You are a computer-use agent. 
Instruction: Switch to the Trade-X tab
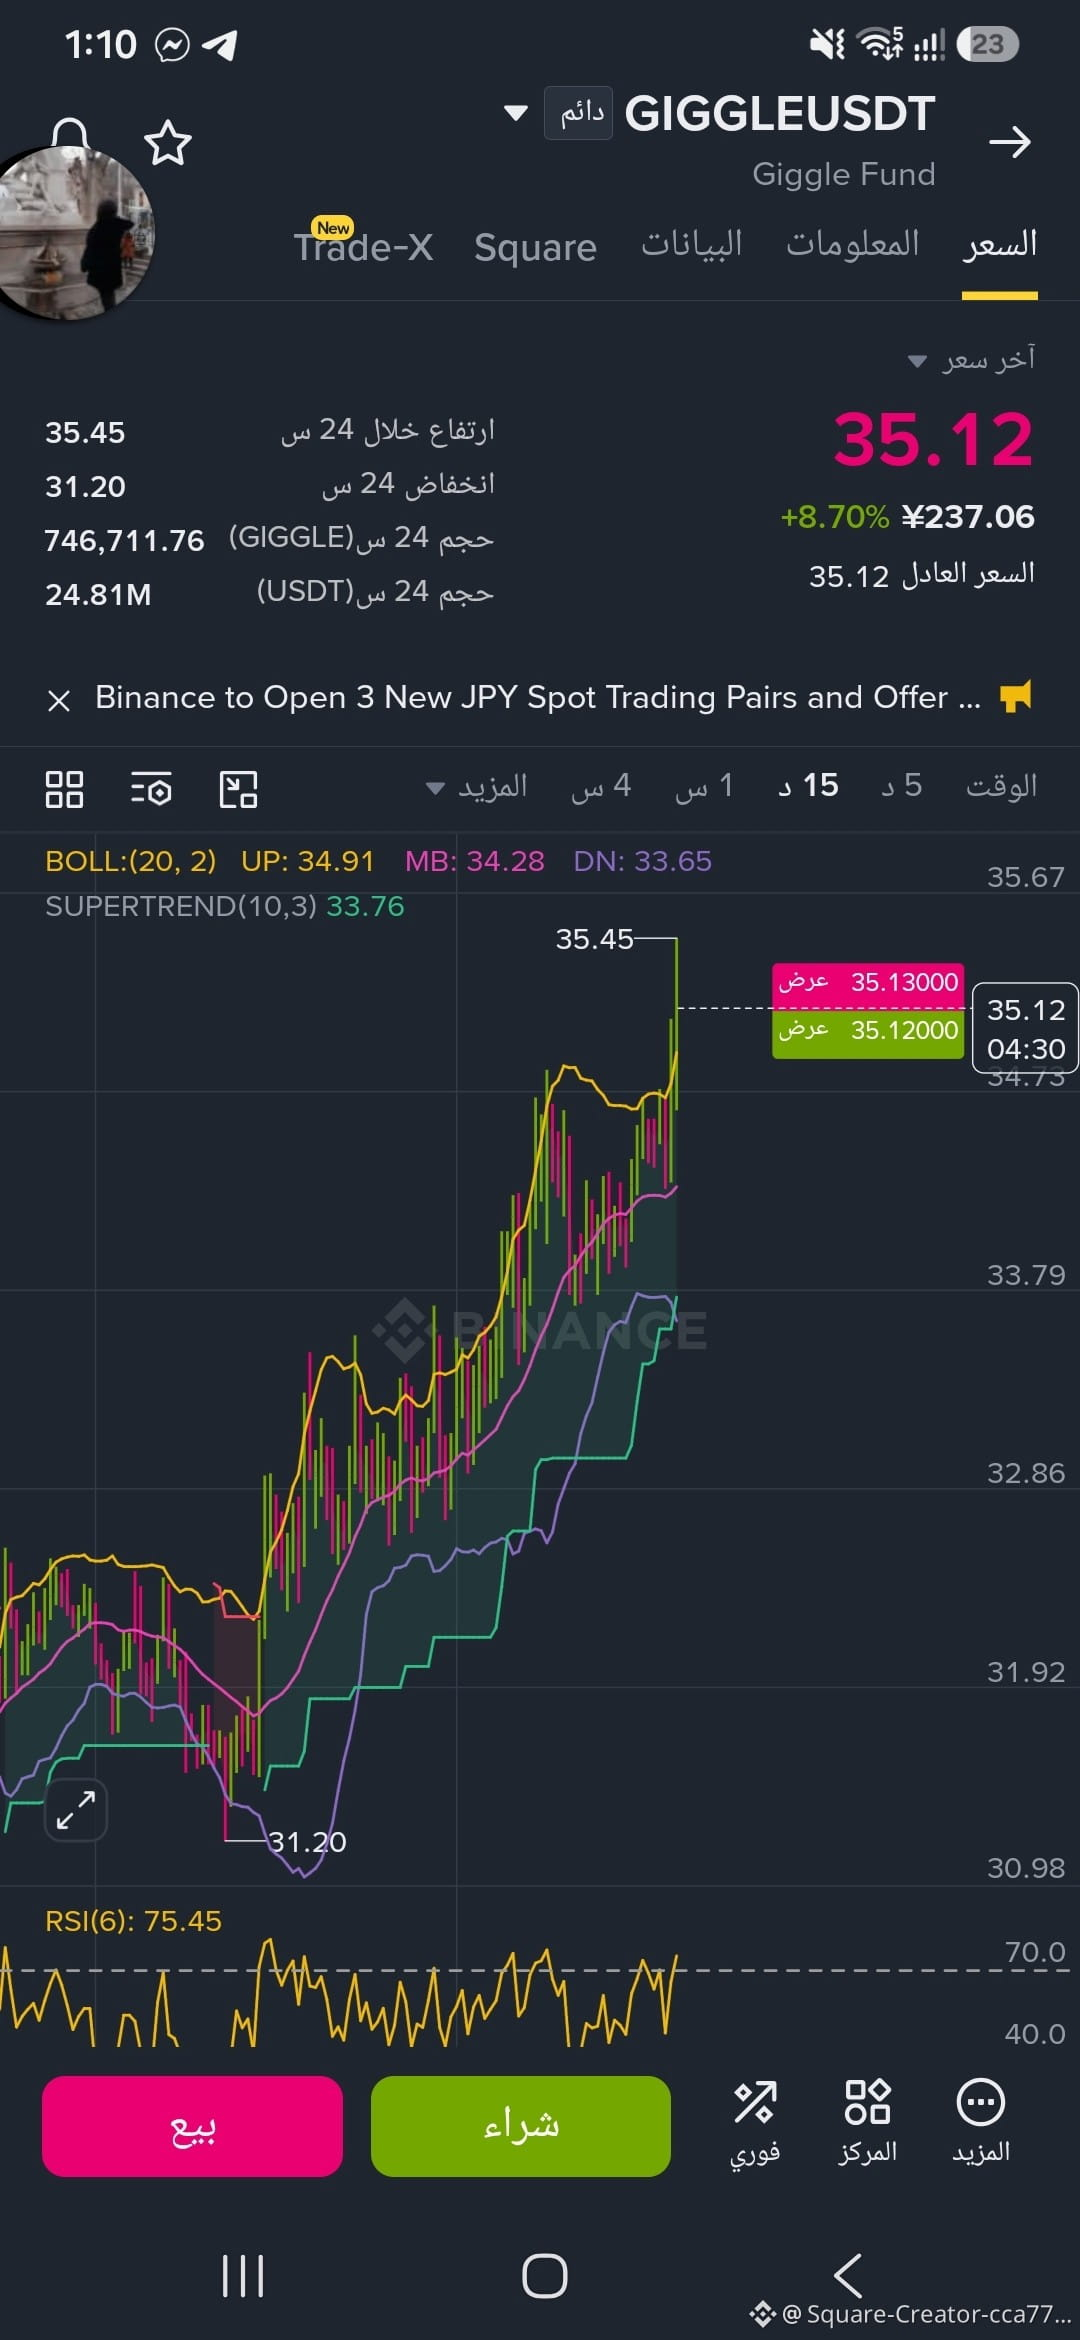pyautogui.click(x=363, y=245)
